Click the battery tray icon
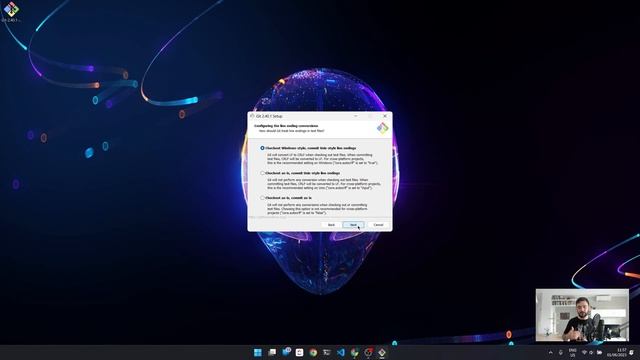This screenshot has width=640, height=360. [x=599, y=353]
